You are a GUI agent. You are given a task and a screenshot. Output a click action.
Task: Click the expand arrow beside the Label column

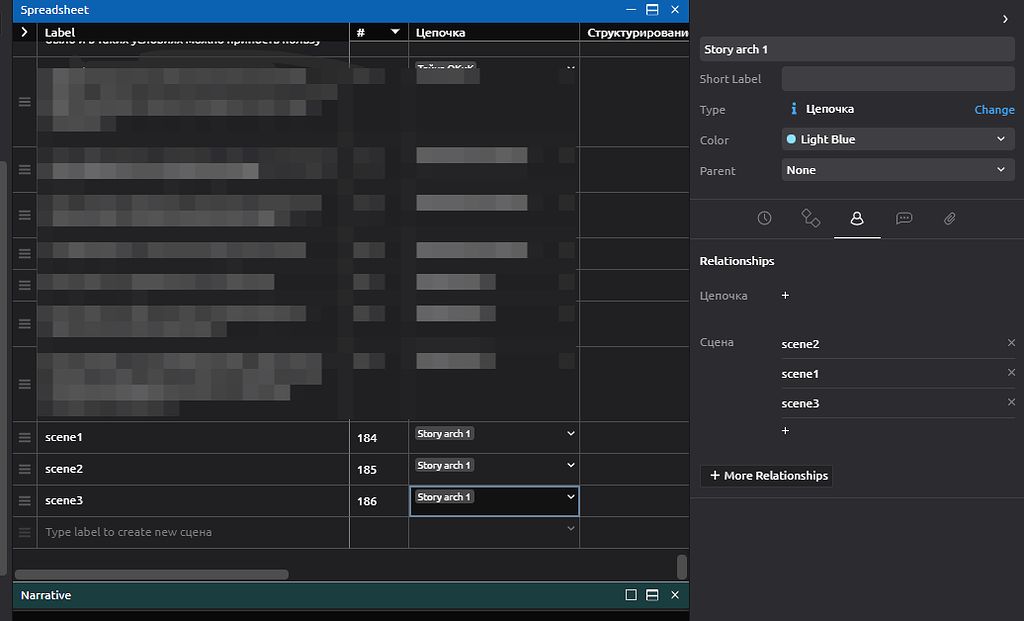22,31
